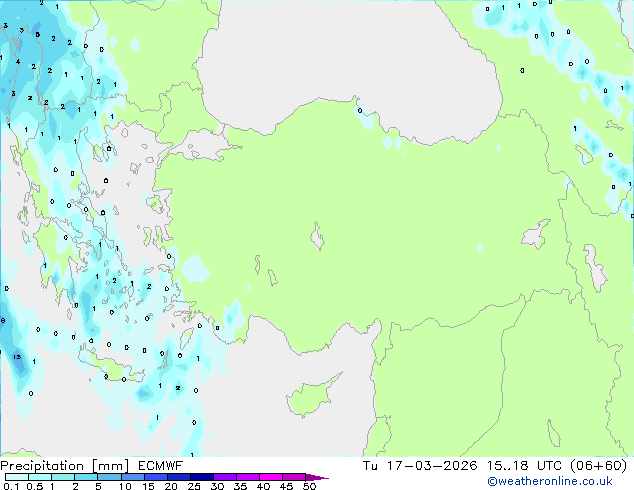Click the over-50 mm arrow tip of legend

point(317,478)
